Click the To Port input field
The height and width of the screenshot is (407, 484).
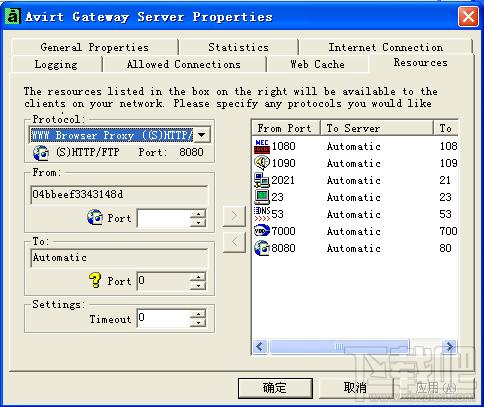click(x=164, y=281)
